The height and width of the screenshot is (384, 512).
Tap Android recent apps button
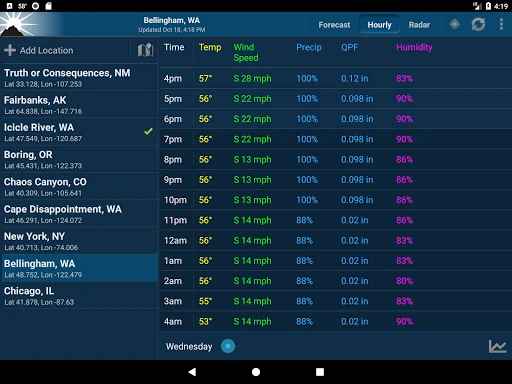point(320,372)
